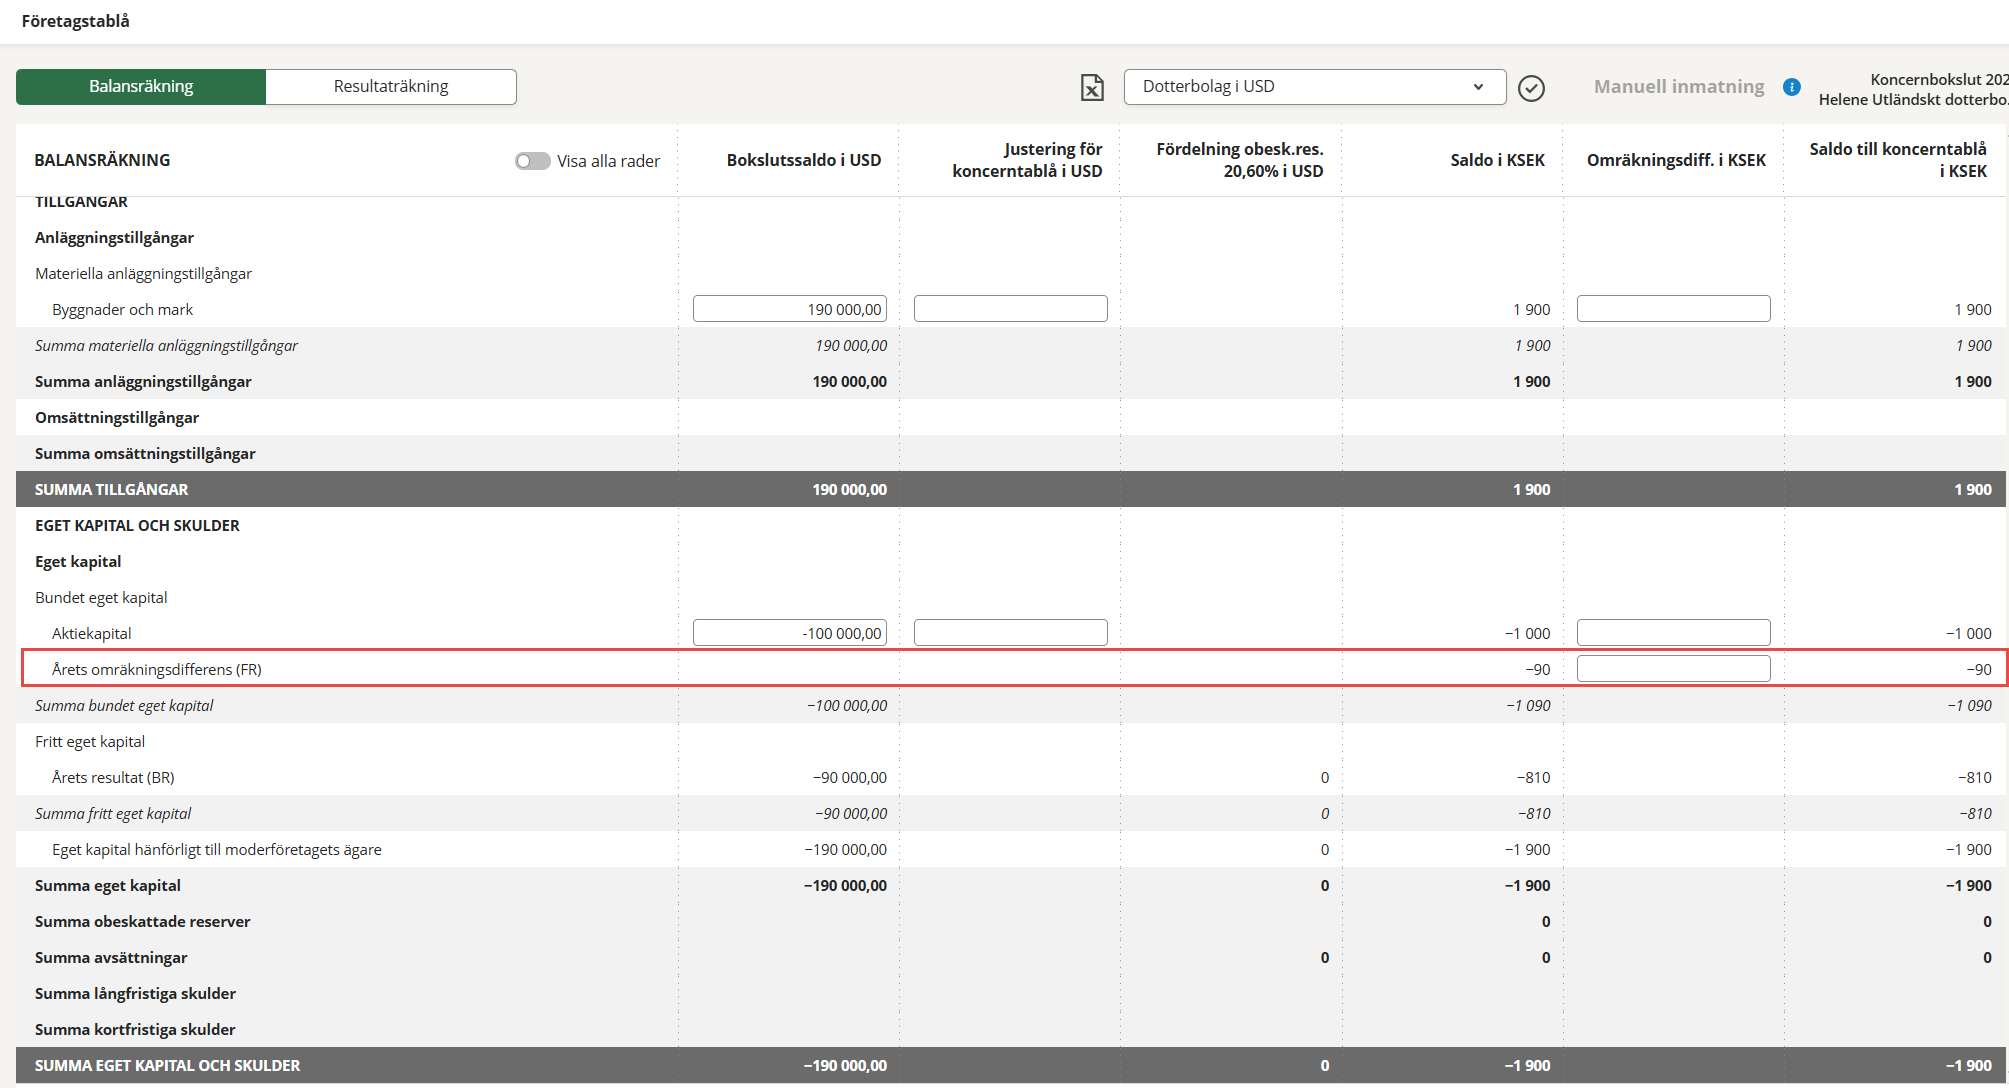Click Aktiekapital Bokslutssaldo input field
The width and height of the screenshot is (2009, 1088).
click(x=789, y=633)
